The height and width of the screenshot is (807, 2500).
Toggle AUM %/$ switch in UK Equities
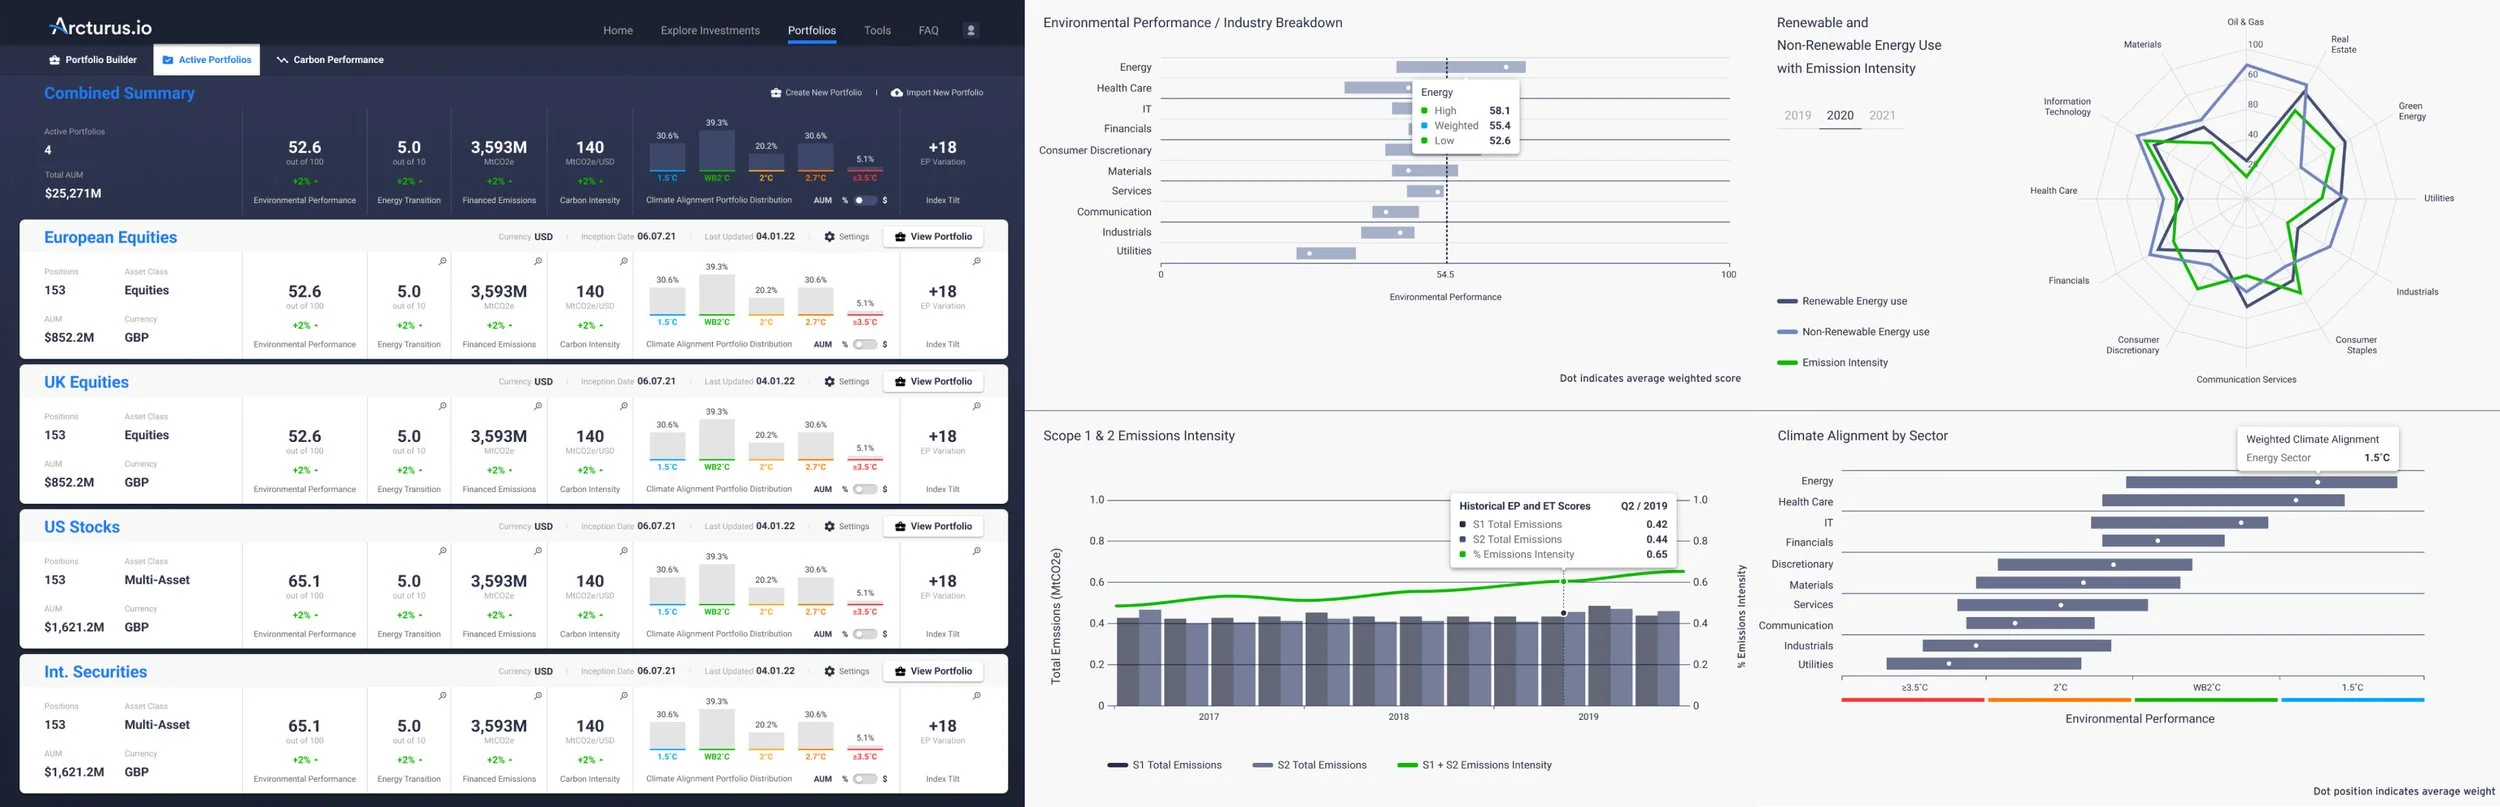[865, 490]
